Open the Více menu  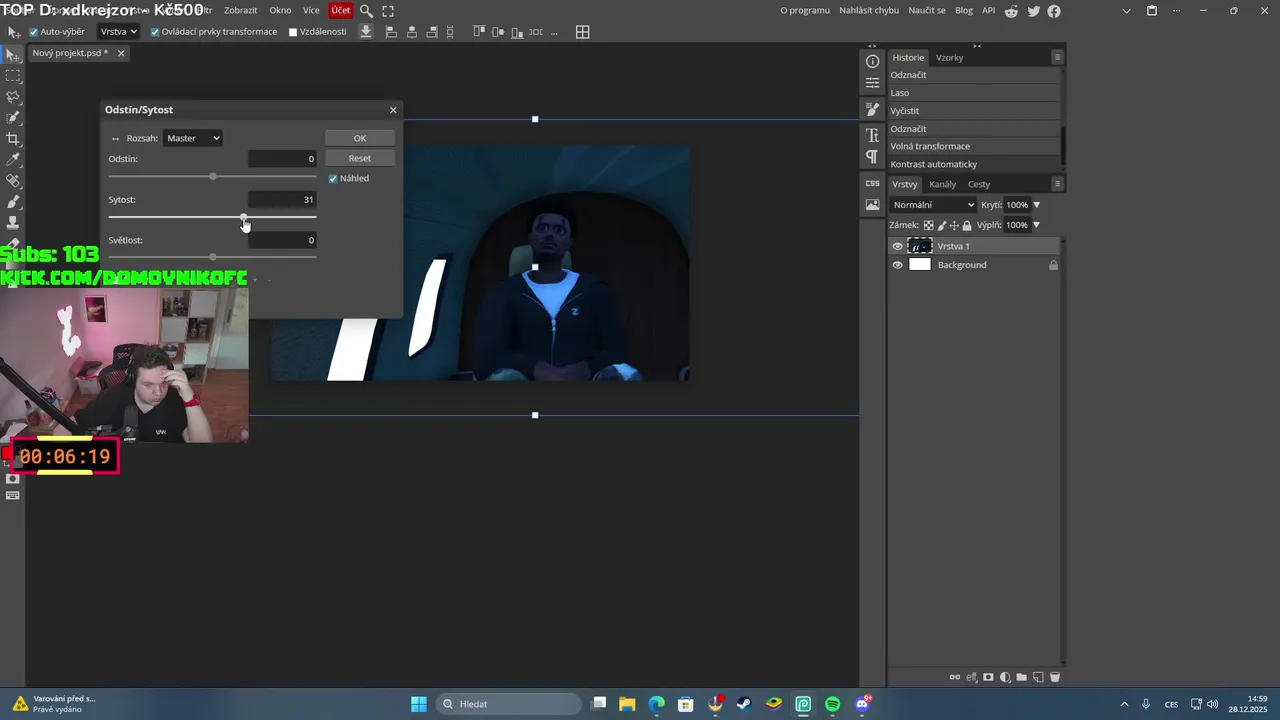[x=311, y=11]
